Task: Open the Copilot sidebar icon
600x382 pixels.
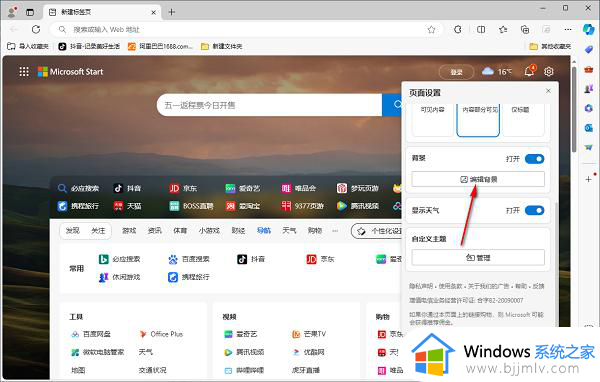Action: [x=589, y=29]
